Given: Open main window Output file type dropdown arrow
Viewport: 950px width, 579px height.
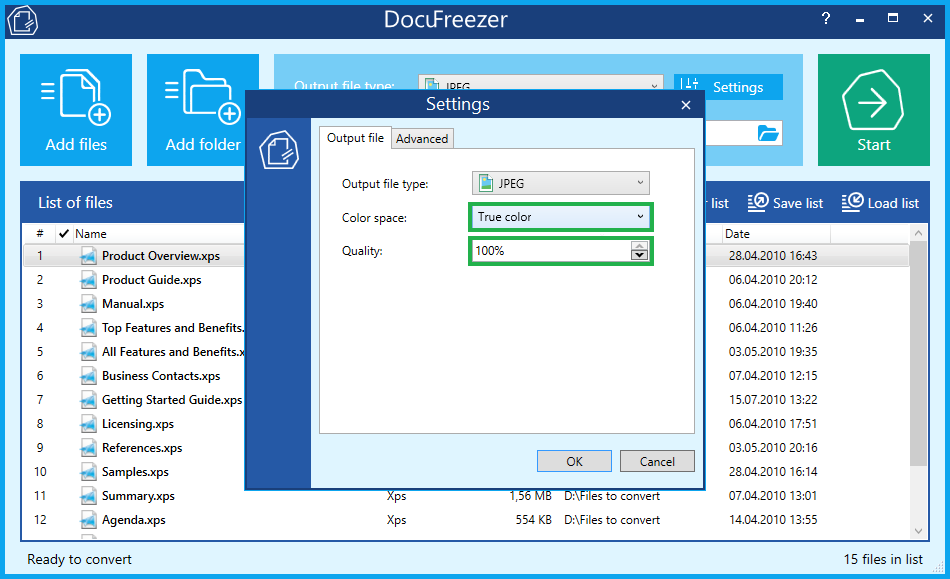Looking at the screenshot, I should 654,86.
